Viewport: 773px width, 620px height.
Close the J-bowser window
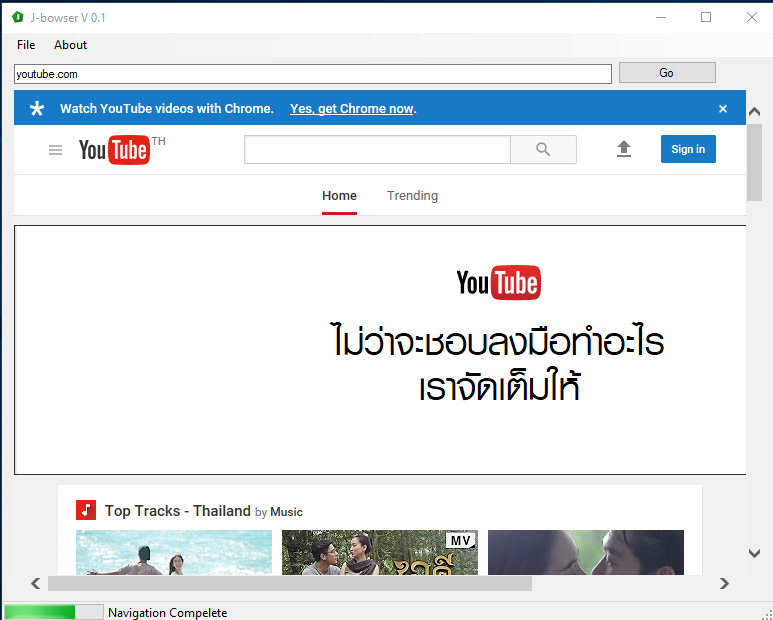751,17
